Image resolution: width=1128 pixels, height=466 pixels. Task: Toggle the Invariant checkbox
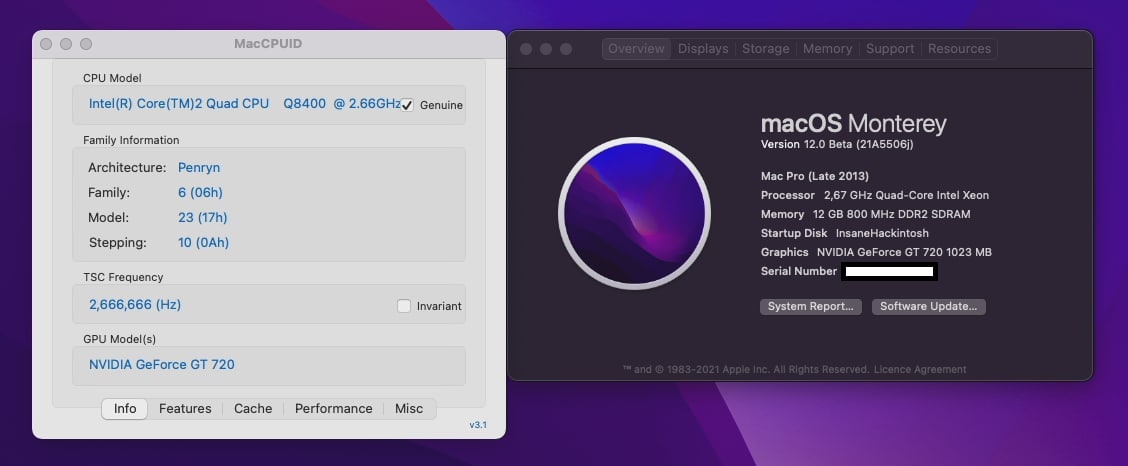[404, 306]
